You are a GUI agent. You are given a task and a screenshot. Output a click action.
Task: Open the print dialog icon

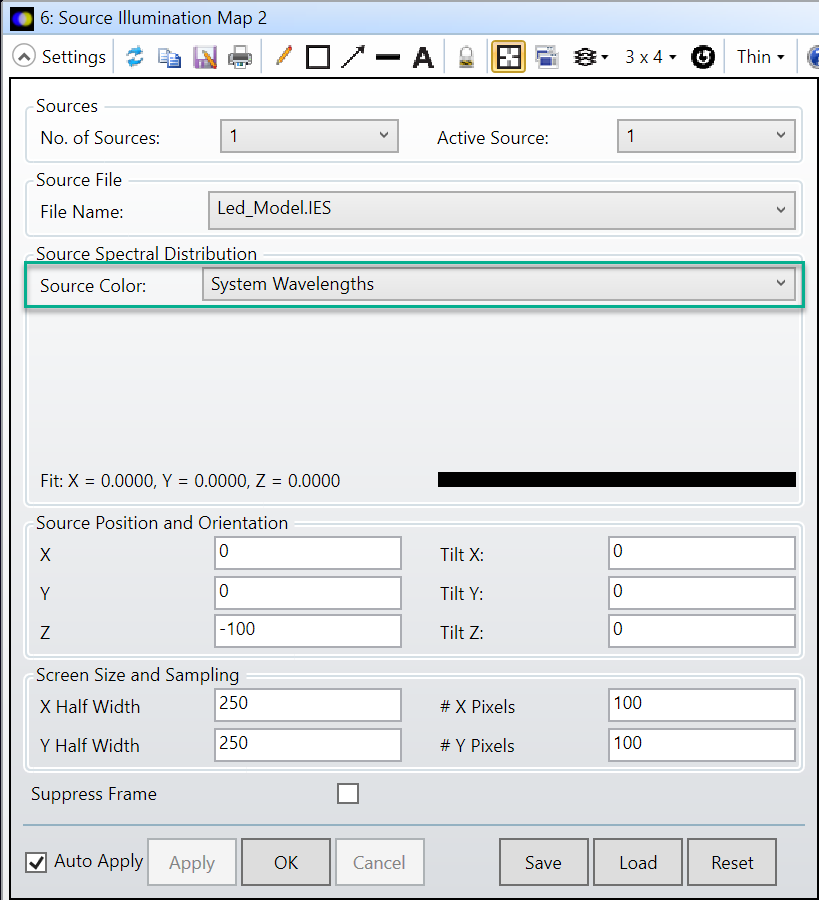tap(239, 57)
